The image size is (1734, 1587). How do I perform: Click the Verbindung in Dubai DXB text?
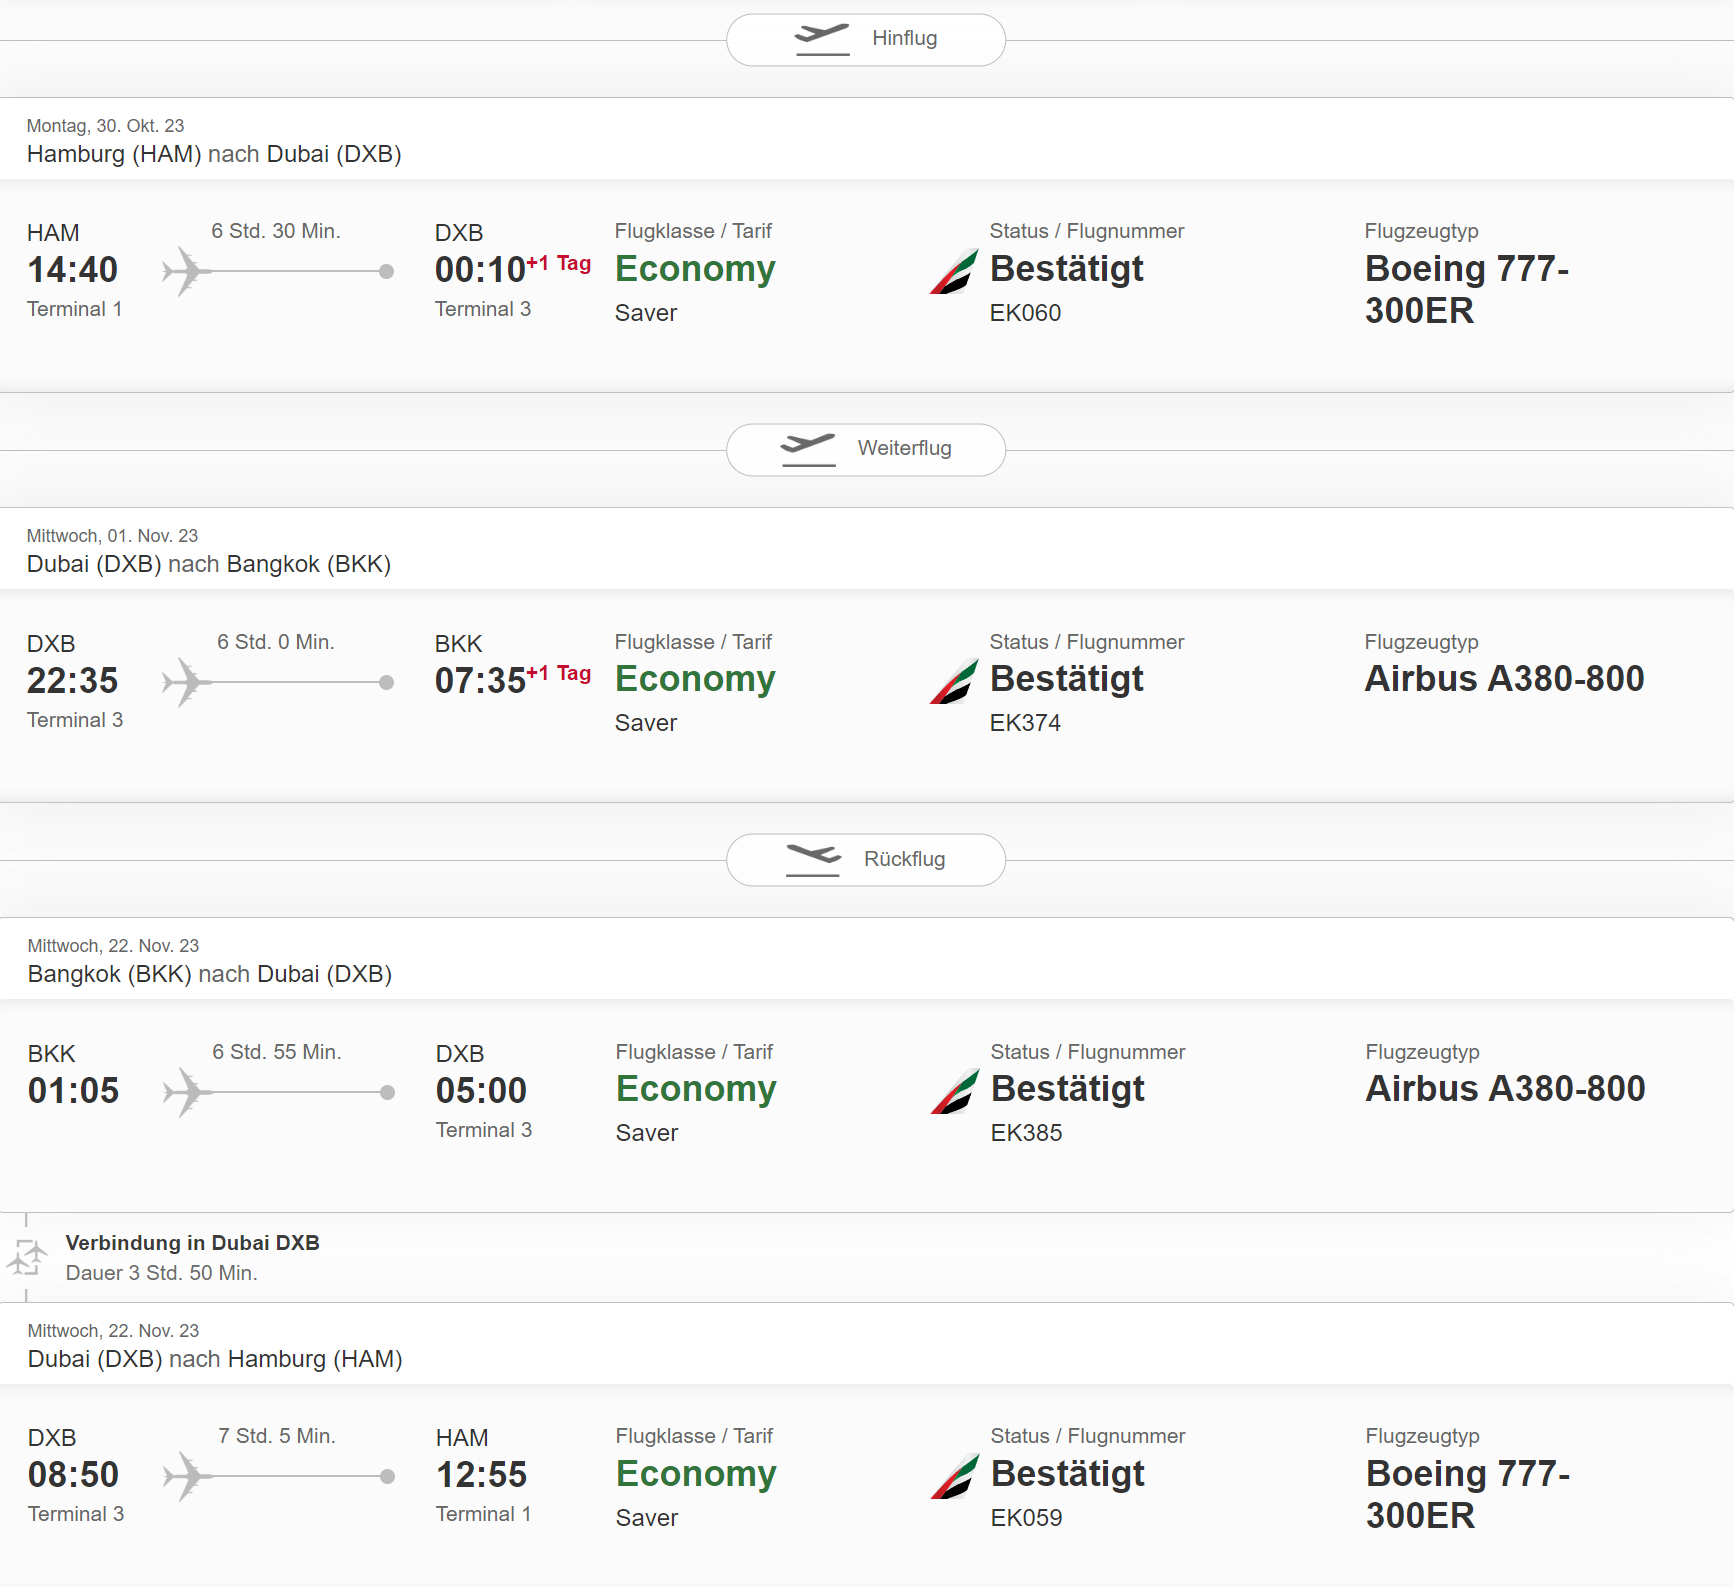coord(192,1243)
